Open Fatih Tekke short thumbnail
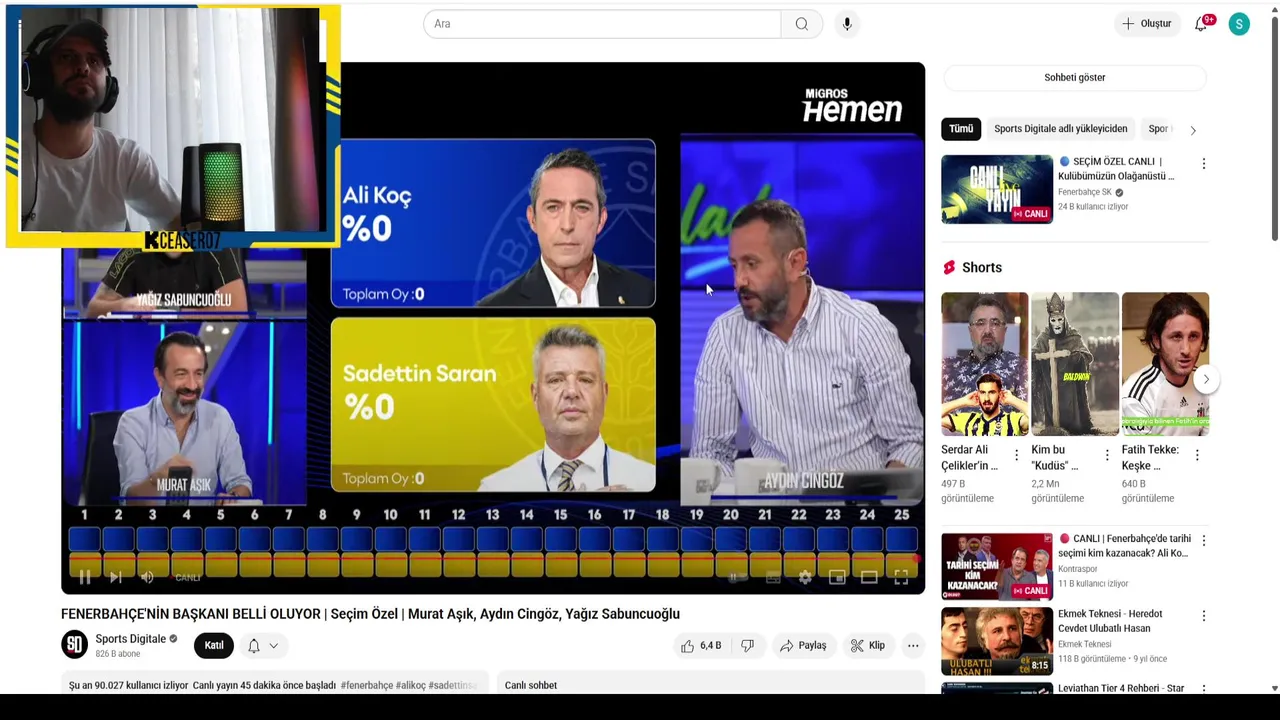Viewport: 1280px width, 720px height. point(1165,364)
